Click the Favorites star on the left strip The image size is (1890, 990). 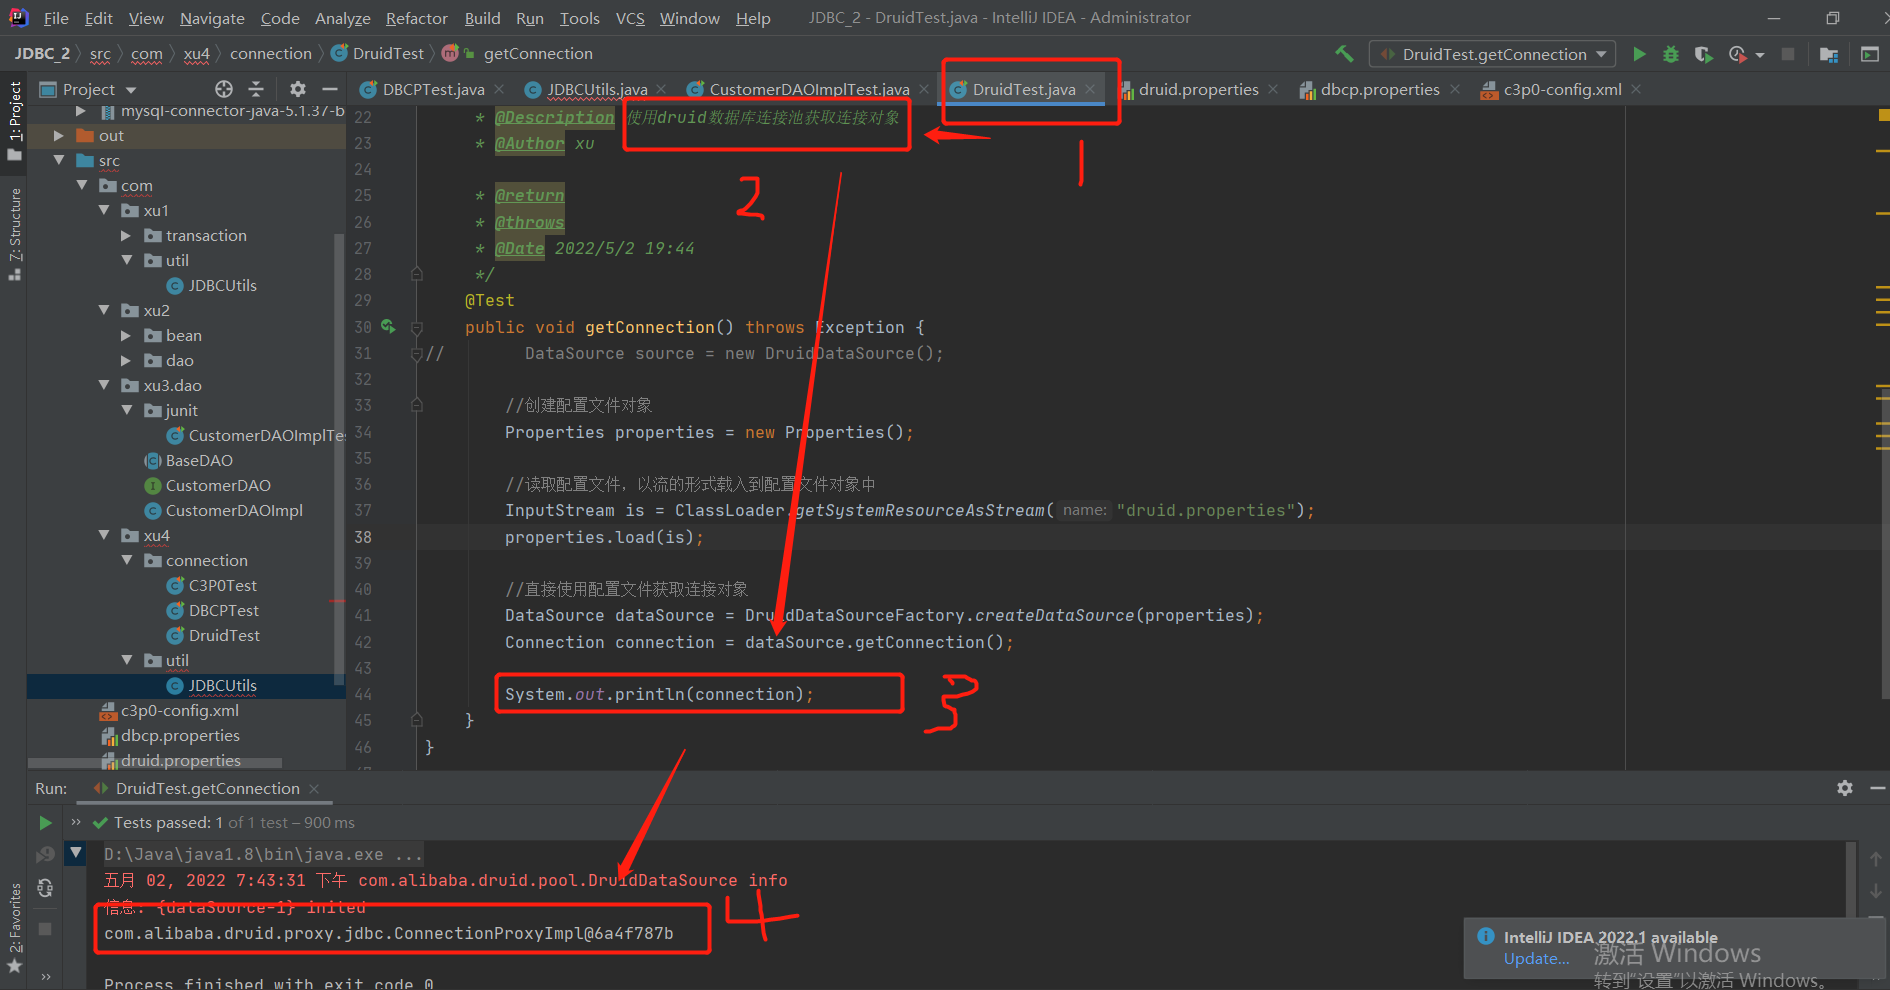[14, 966]
